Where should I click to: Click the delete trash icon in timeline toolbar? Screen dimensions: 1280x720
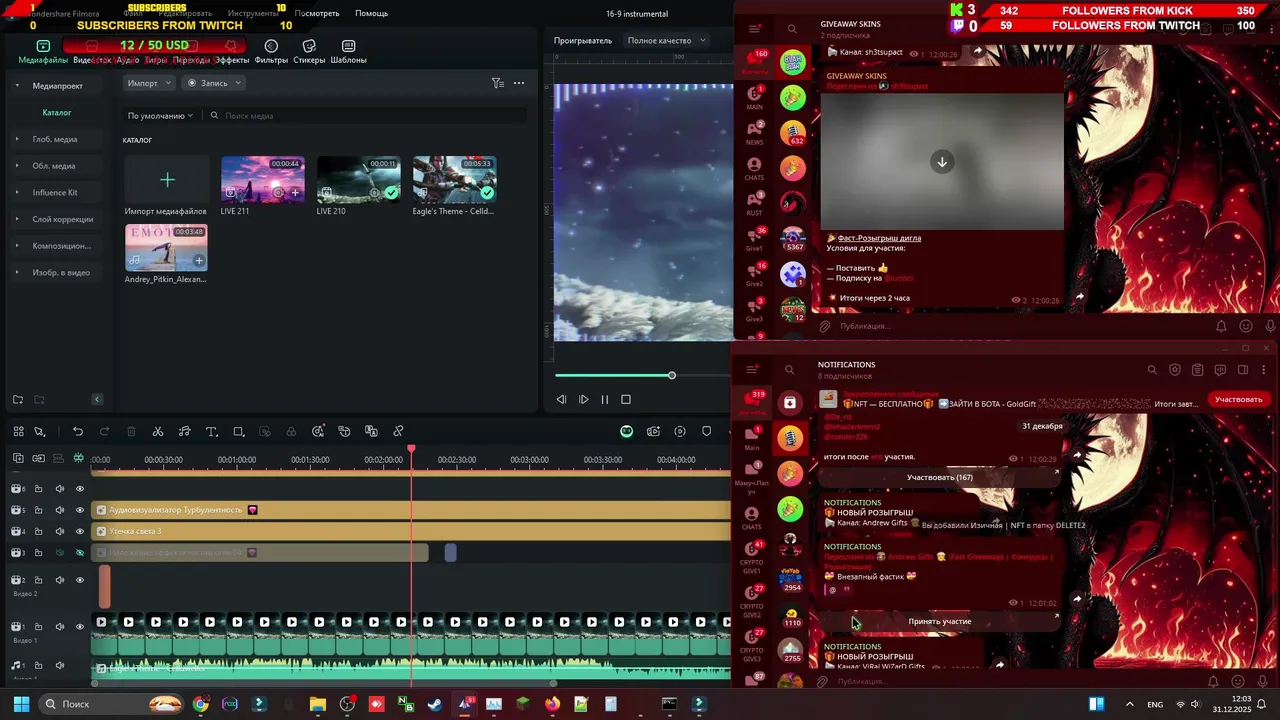pyautogui.click(x=131, y=431)
